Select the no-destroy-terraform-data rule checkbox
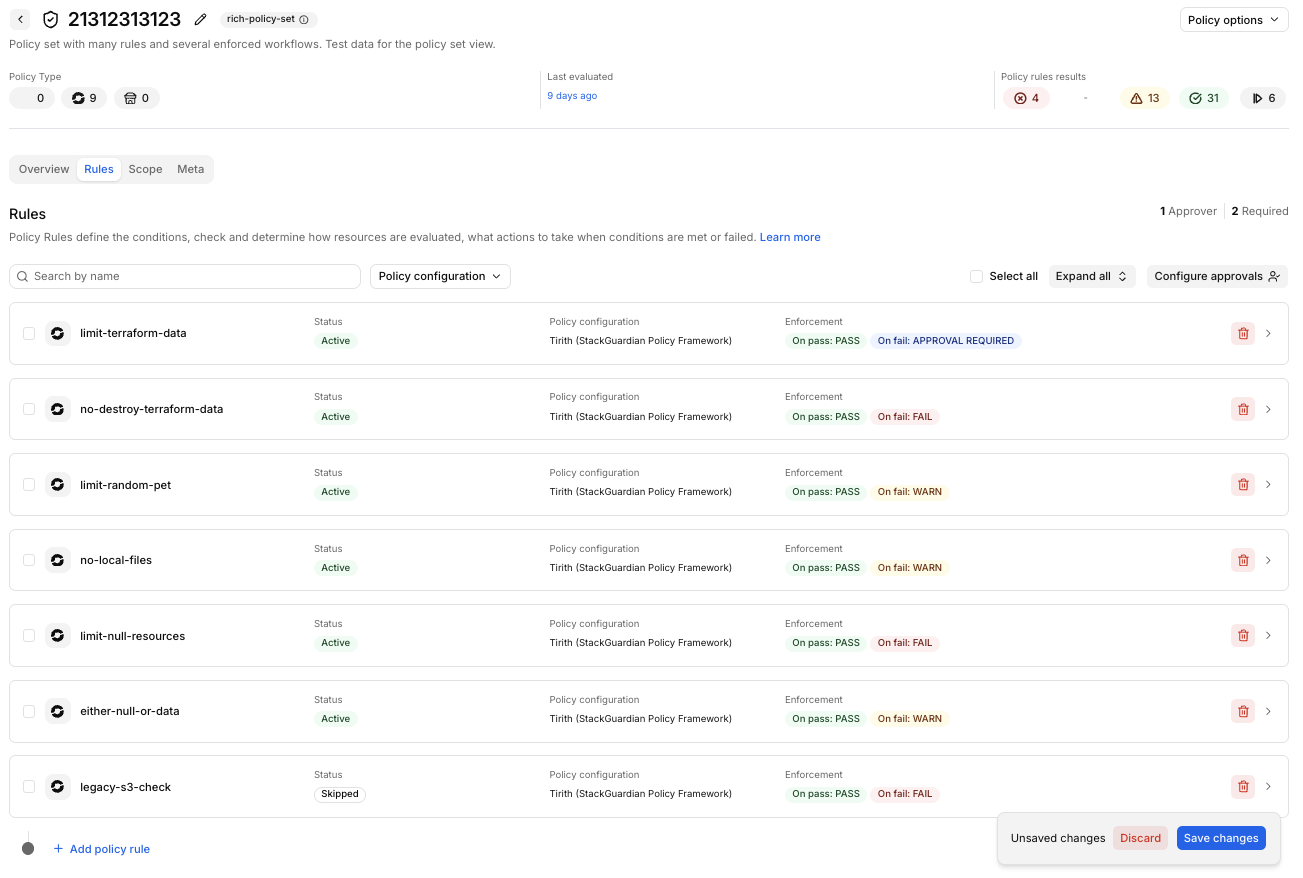The image size is (1303, 878). [29, 409]
